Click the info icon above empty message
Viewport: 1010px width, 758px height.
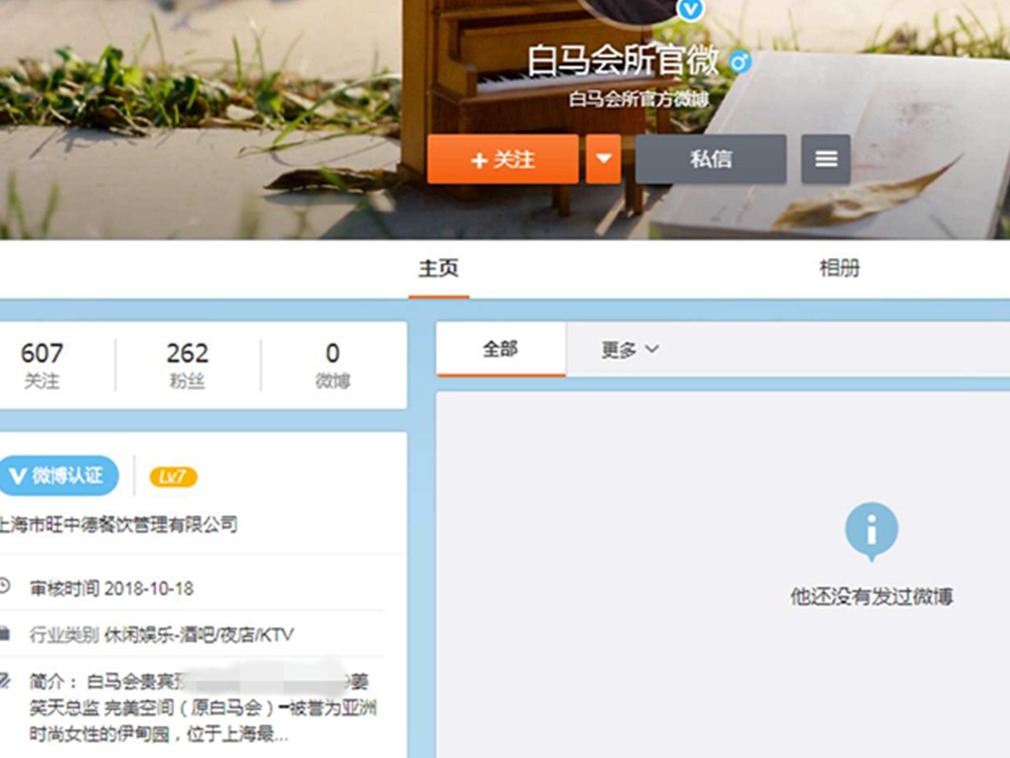point(872,531)
